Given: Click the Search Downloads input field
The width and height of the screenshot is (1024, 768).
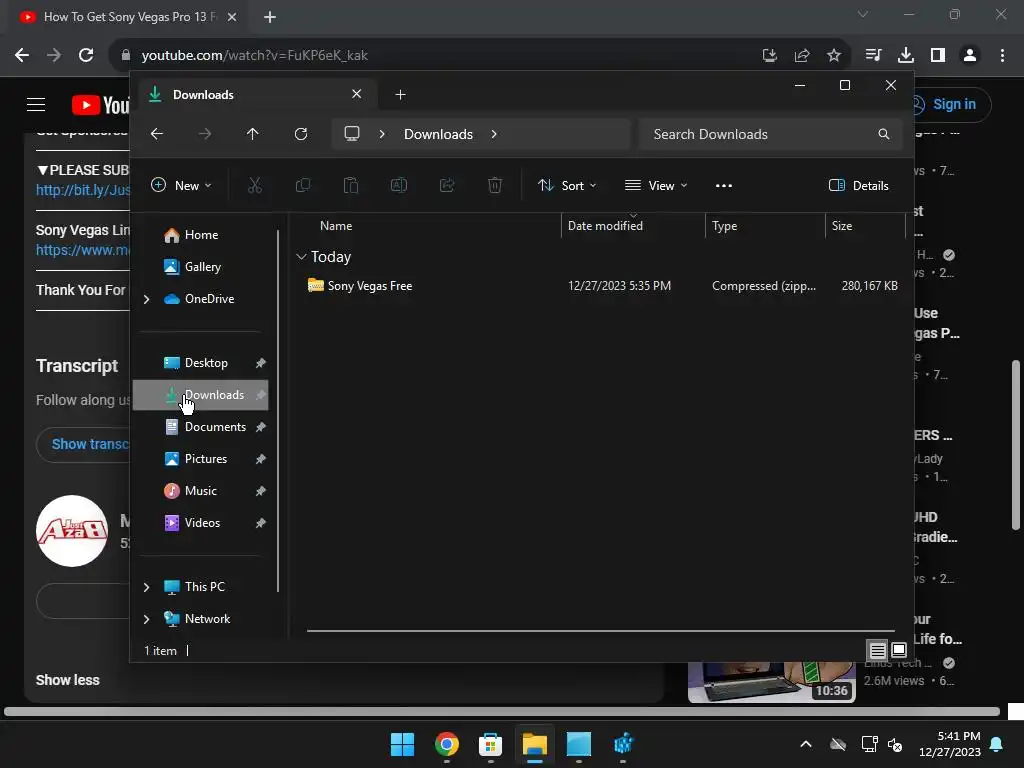Looking at the screenshot, I should [x=771, y=134].
